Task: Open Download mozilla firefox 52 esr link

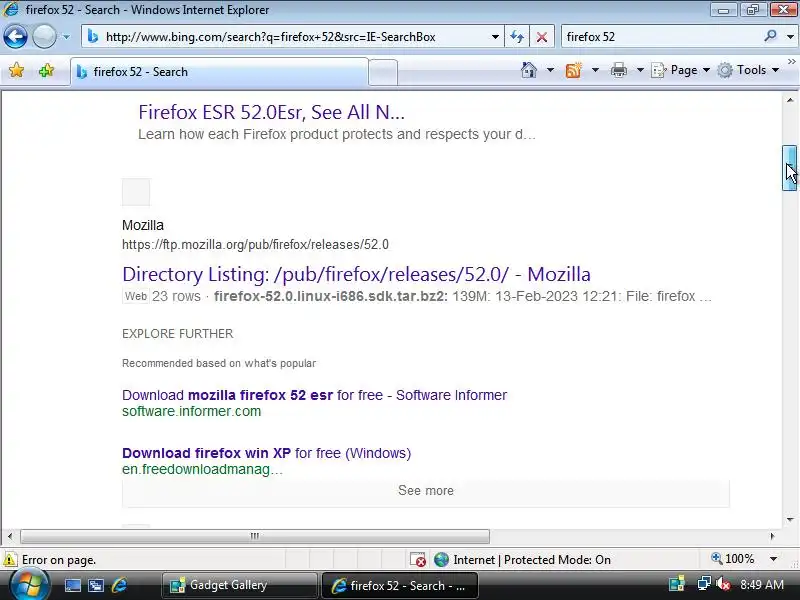Action: coord(314,395)
